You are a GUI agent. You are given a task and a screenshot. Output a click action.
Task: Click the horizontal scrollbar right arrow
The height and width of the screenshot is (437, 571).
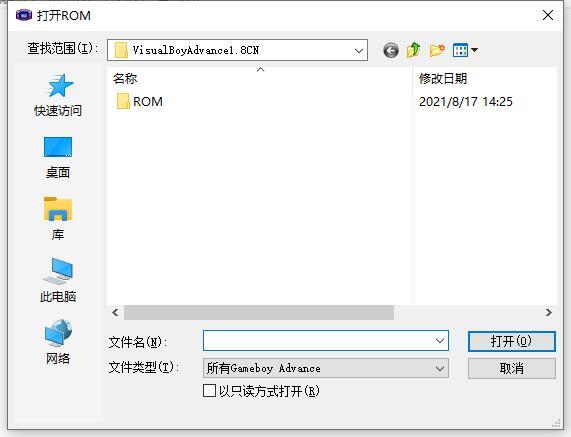pyautogui.click(x=549, y=312)
